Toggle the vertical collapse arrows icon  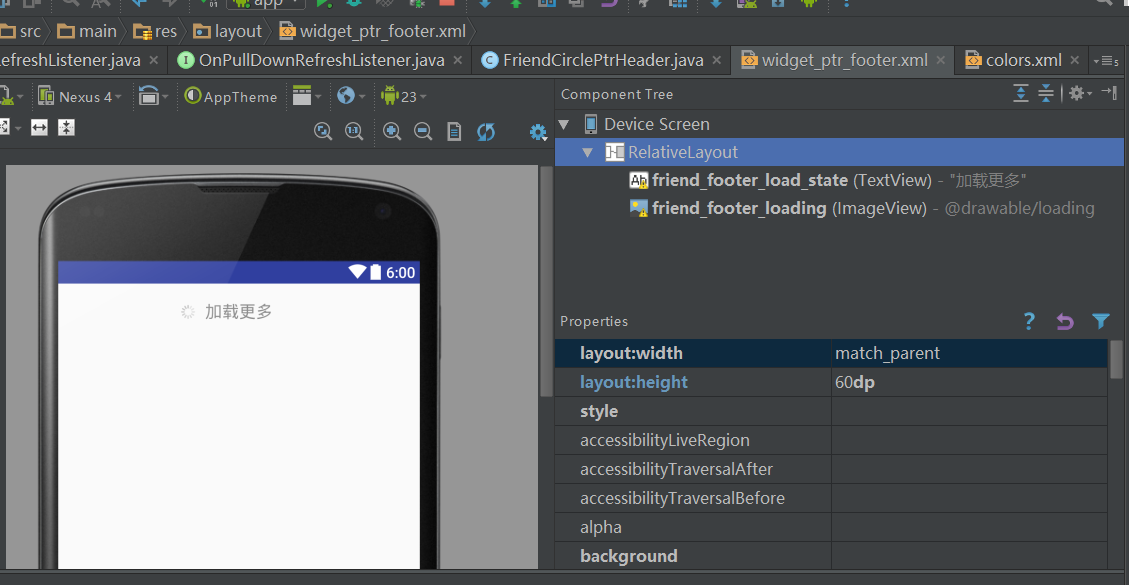(66, 128)
